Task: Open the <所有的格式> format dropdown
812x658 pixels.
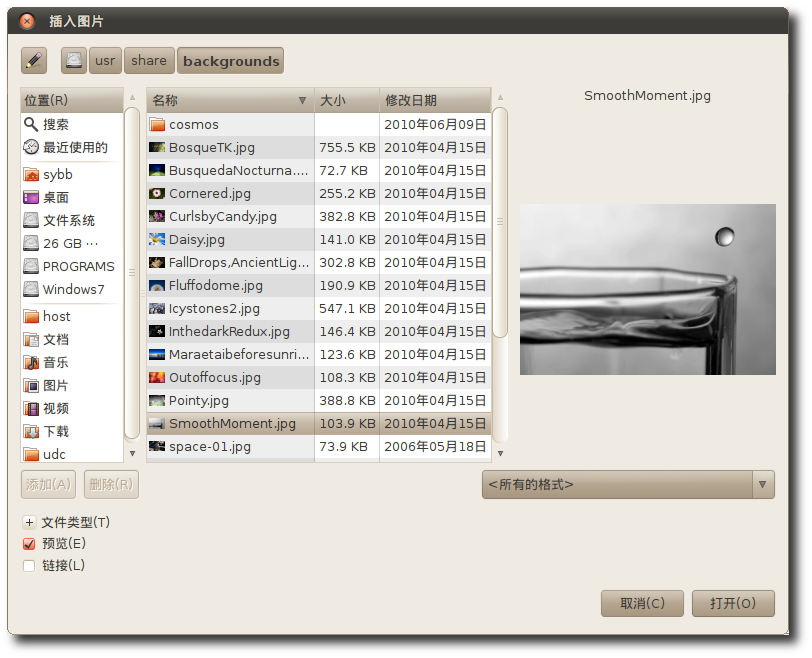Action: click(628, 485)
